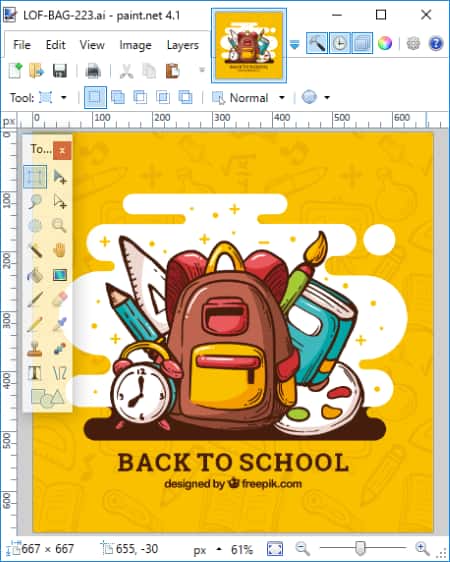Image resolution: width=450 pixels, height=562 pixels.
Task: Select the Gradient tool
Action: 59,275
